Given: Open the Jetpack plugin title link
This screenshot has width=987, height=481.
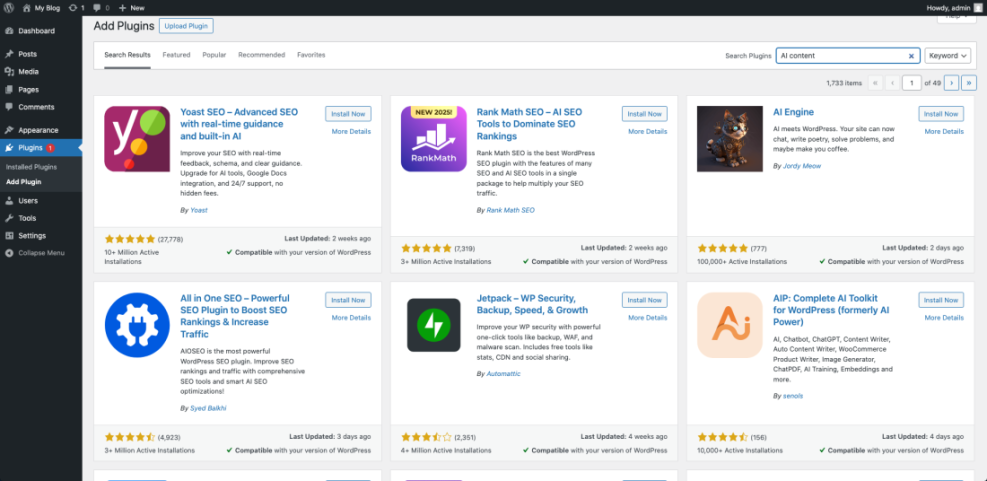Looking at the screenshot, I should 533,304.
